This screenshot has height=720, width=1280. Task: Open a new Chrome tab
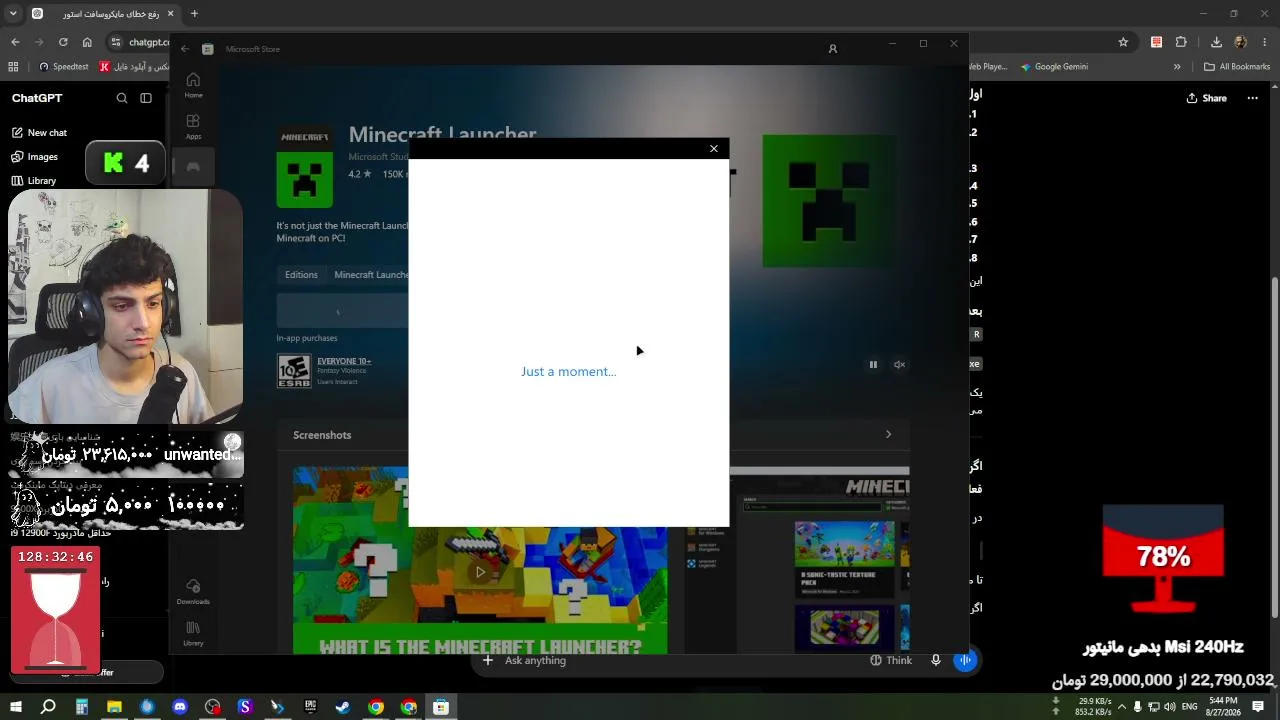(194, 14)
